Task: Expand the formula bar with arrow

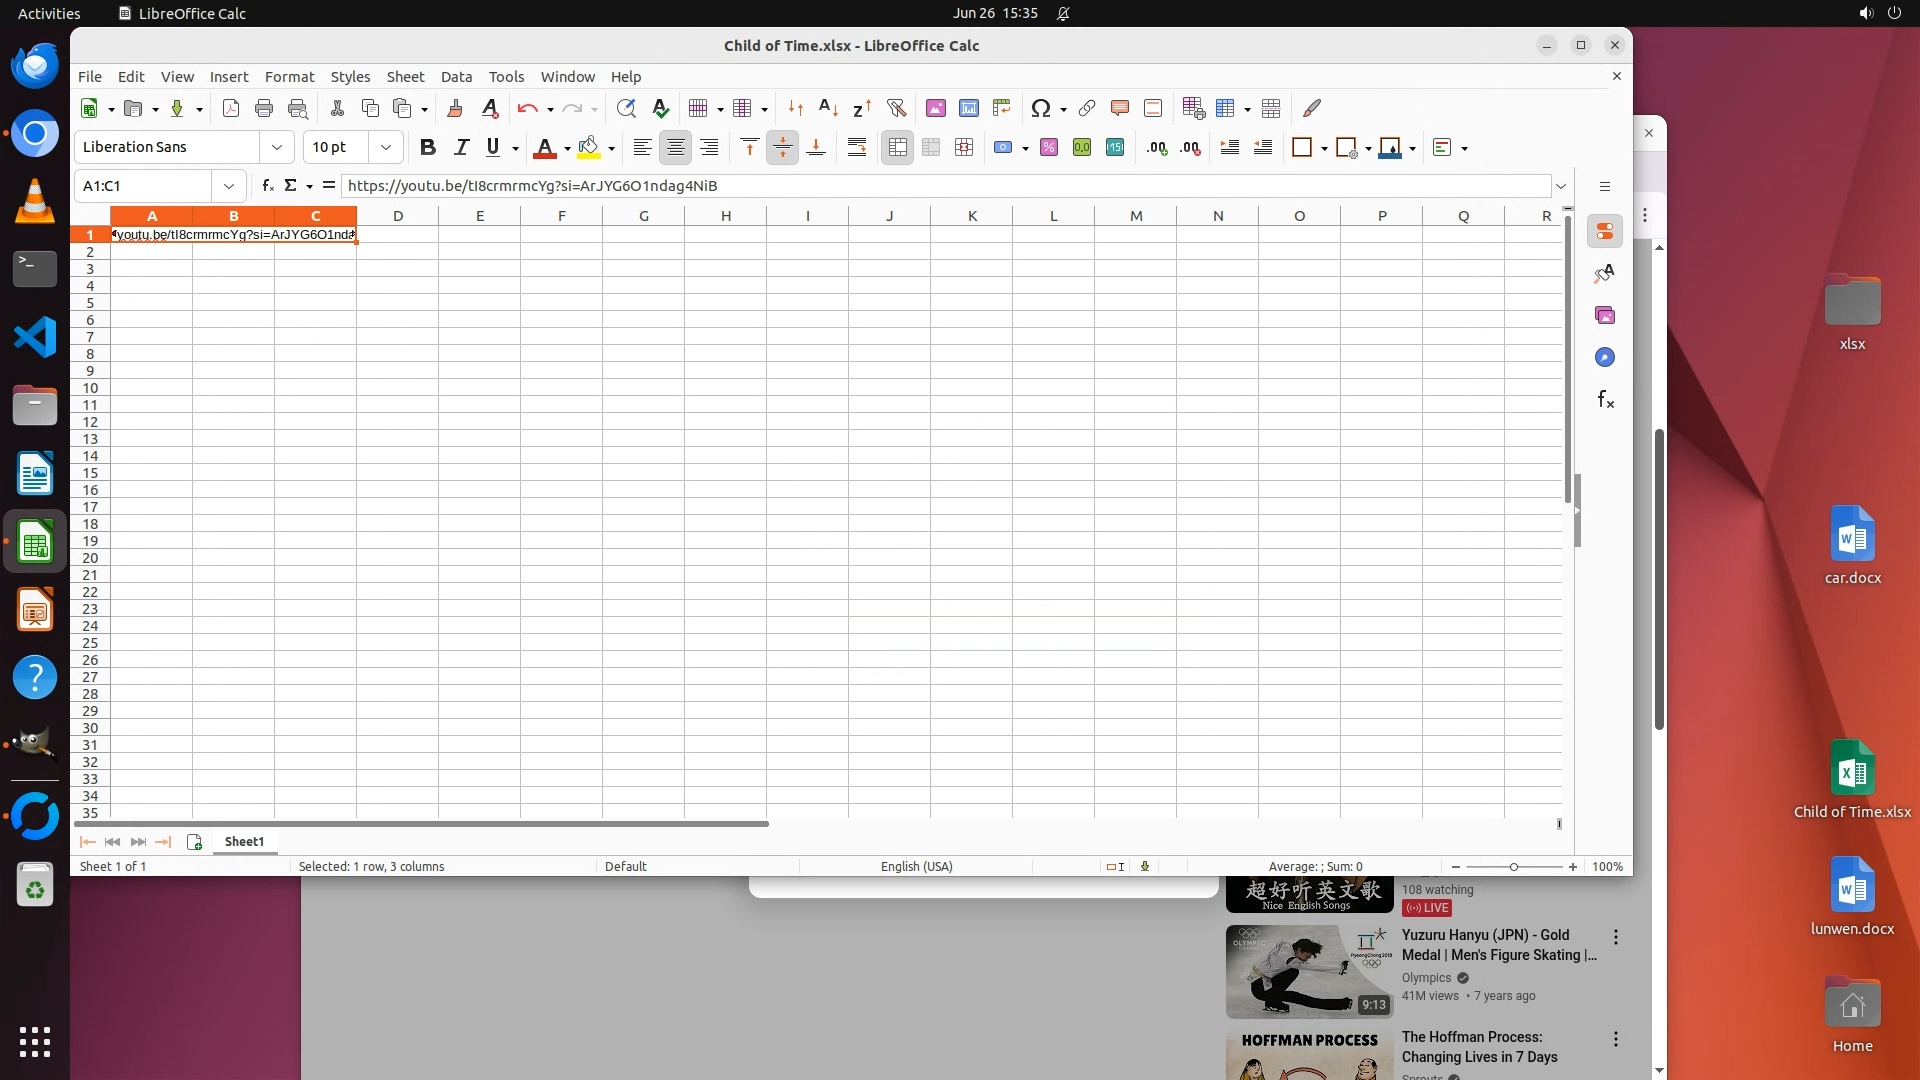Action: tap(1560, 186)
